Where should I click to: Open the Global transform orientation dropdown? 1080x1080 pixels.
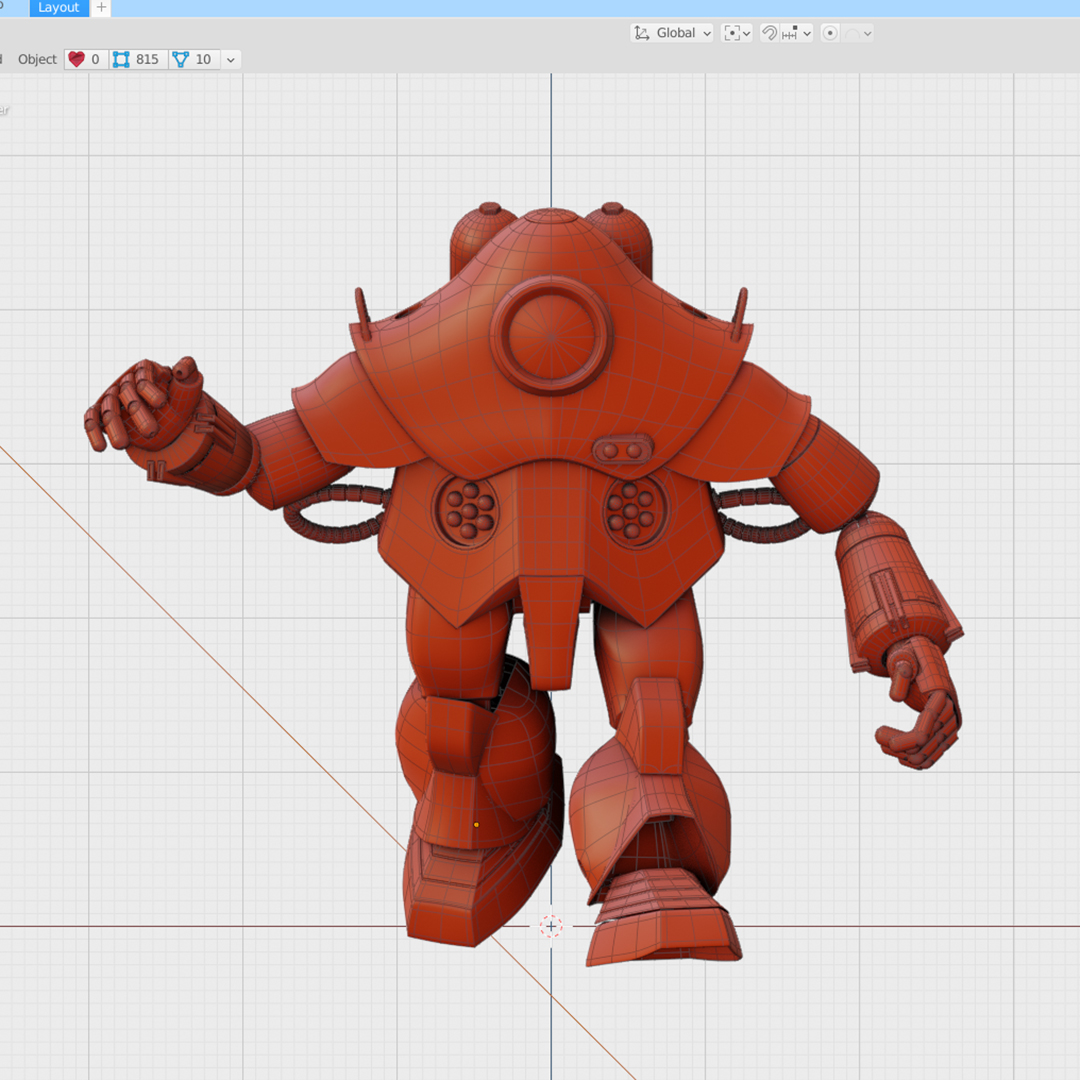[673, 33]
